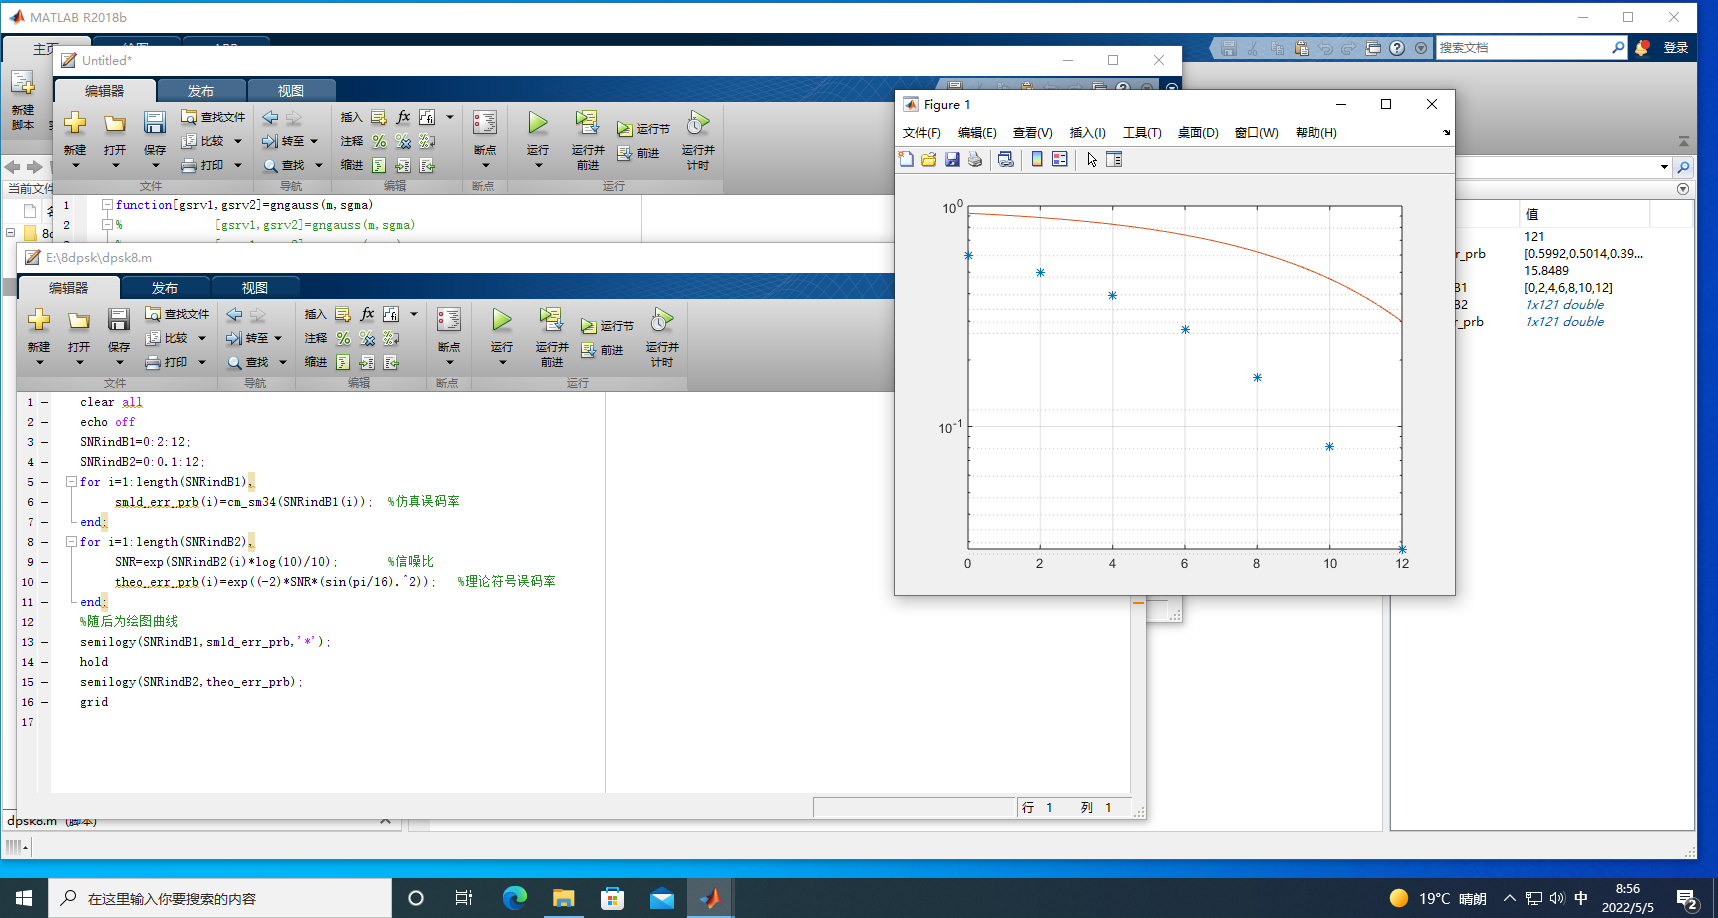Open the Property Inspector in Figure 1
This screenshot has height=918, width=1718.
pos(1114,159)
